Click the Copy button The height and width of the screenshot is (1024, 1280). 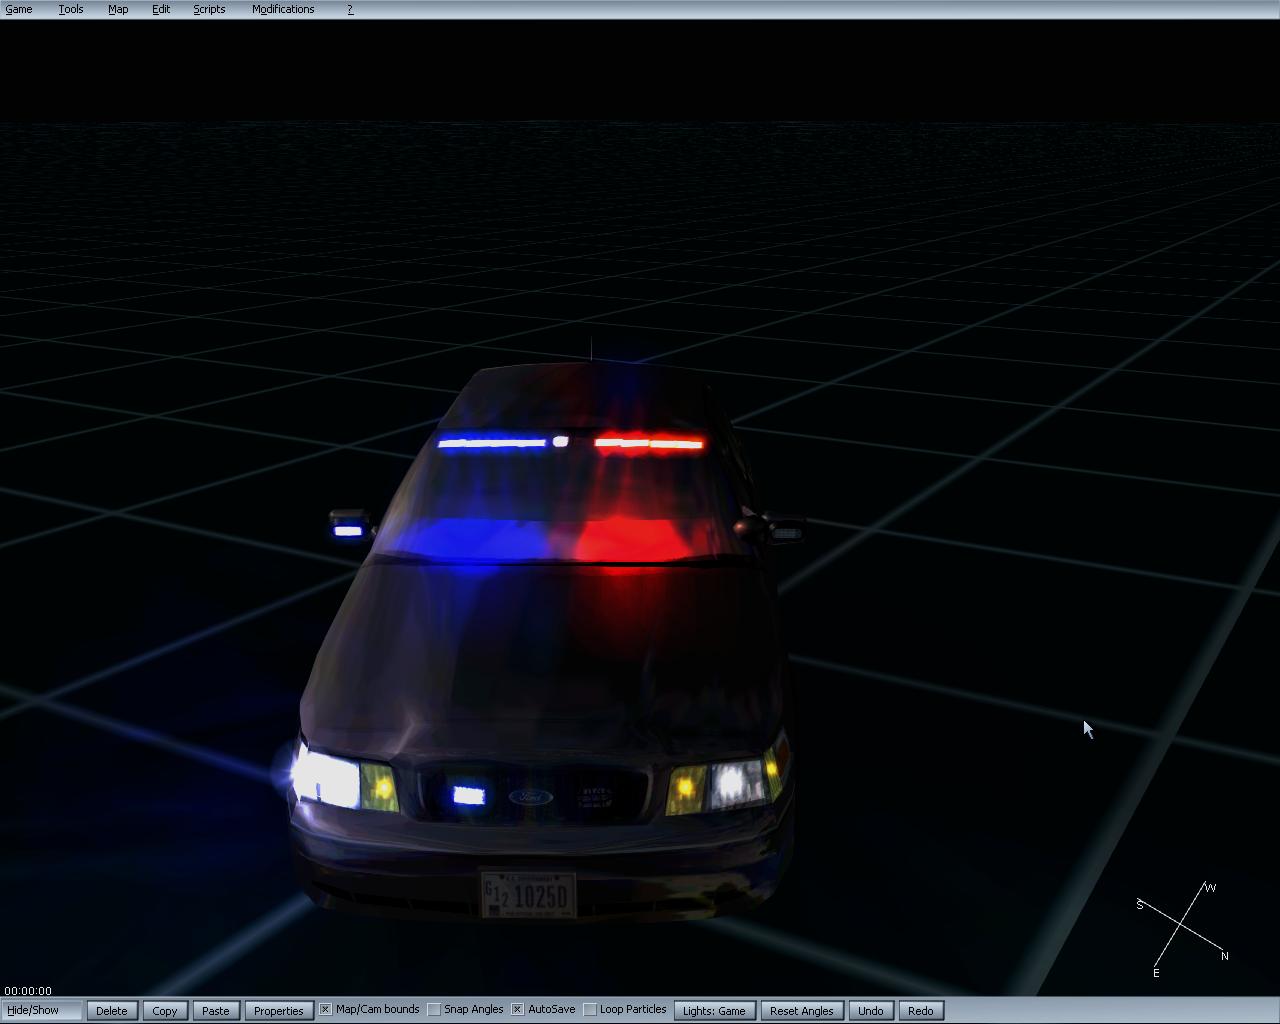pyautogui.click(x=165, y=1011)
